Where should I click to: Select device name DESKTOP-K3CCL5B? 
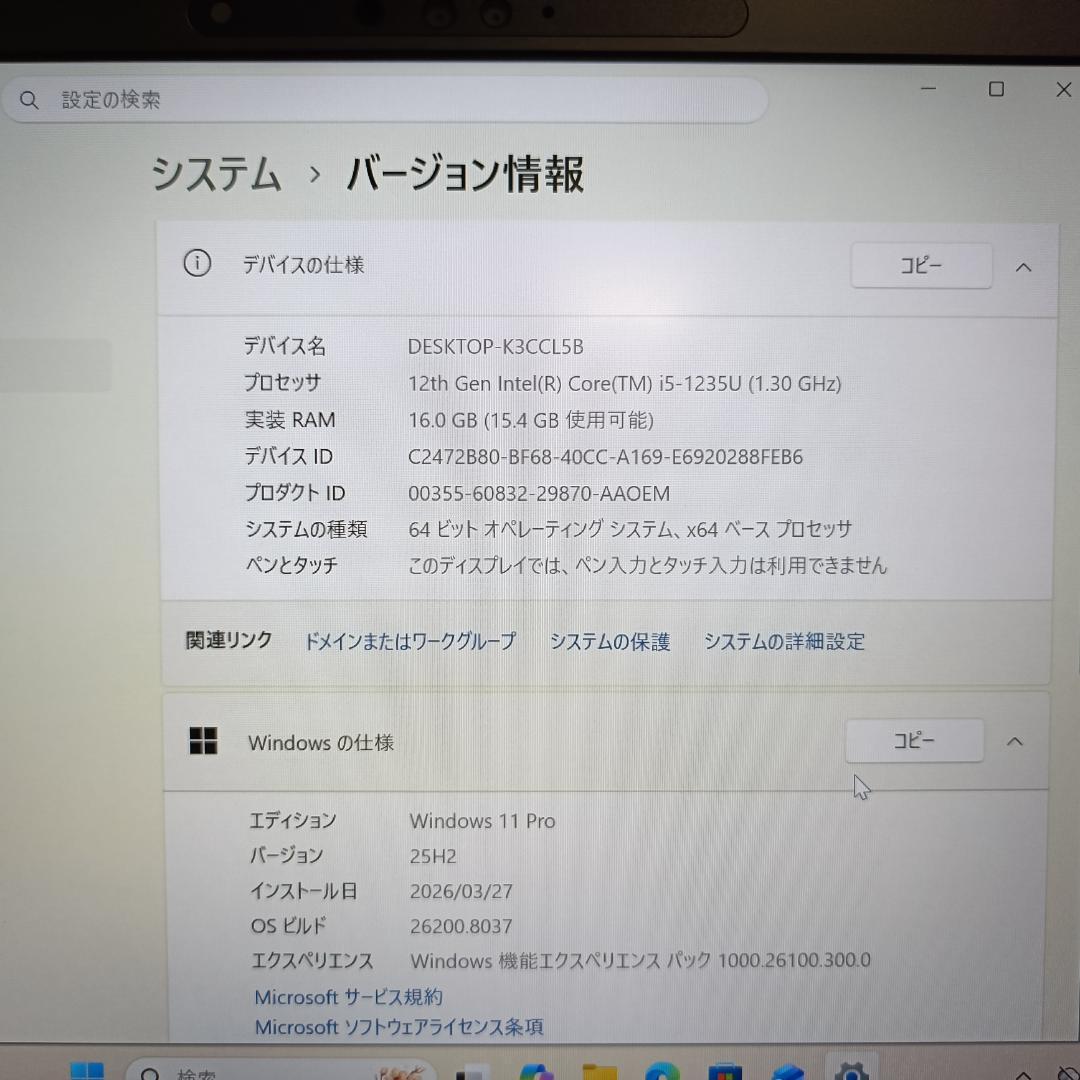pyautogui.click(x=495, y=346)
